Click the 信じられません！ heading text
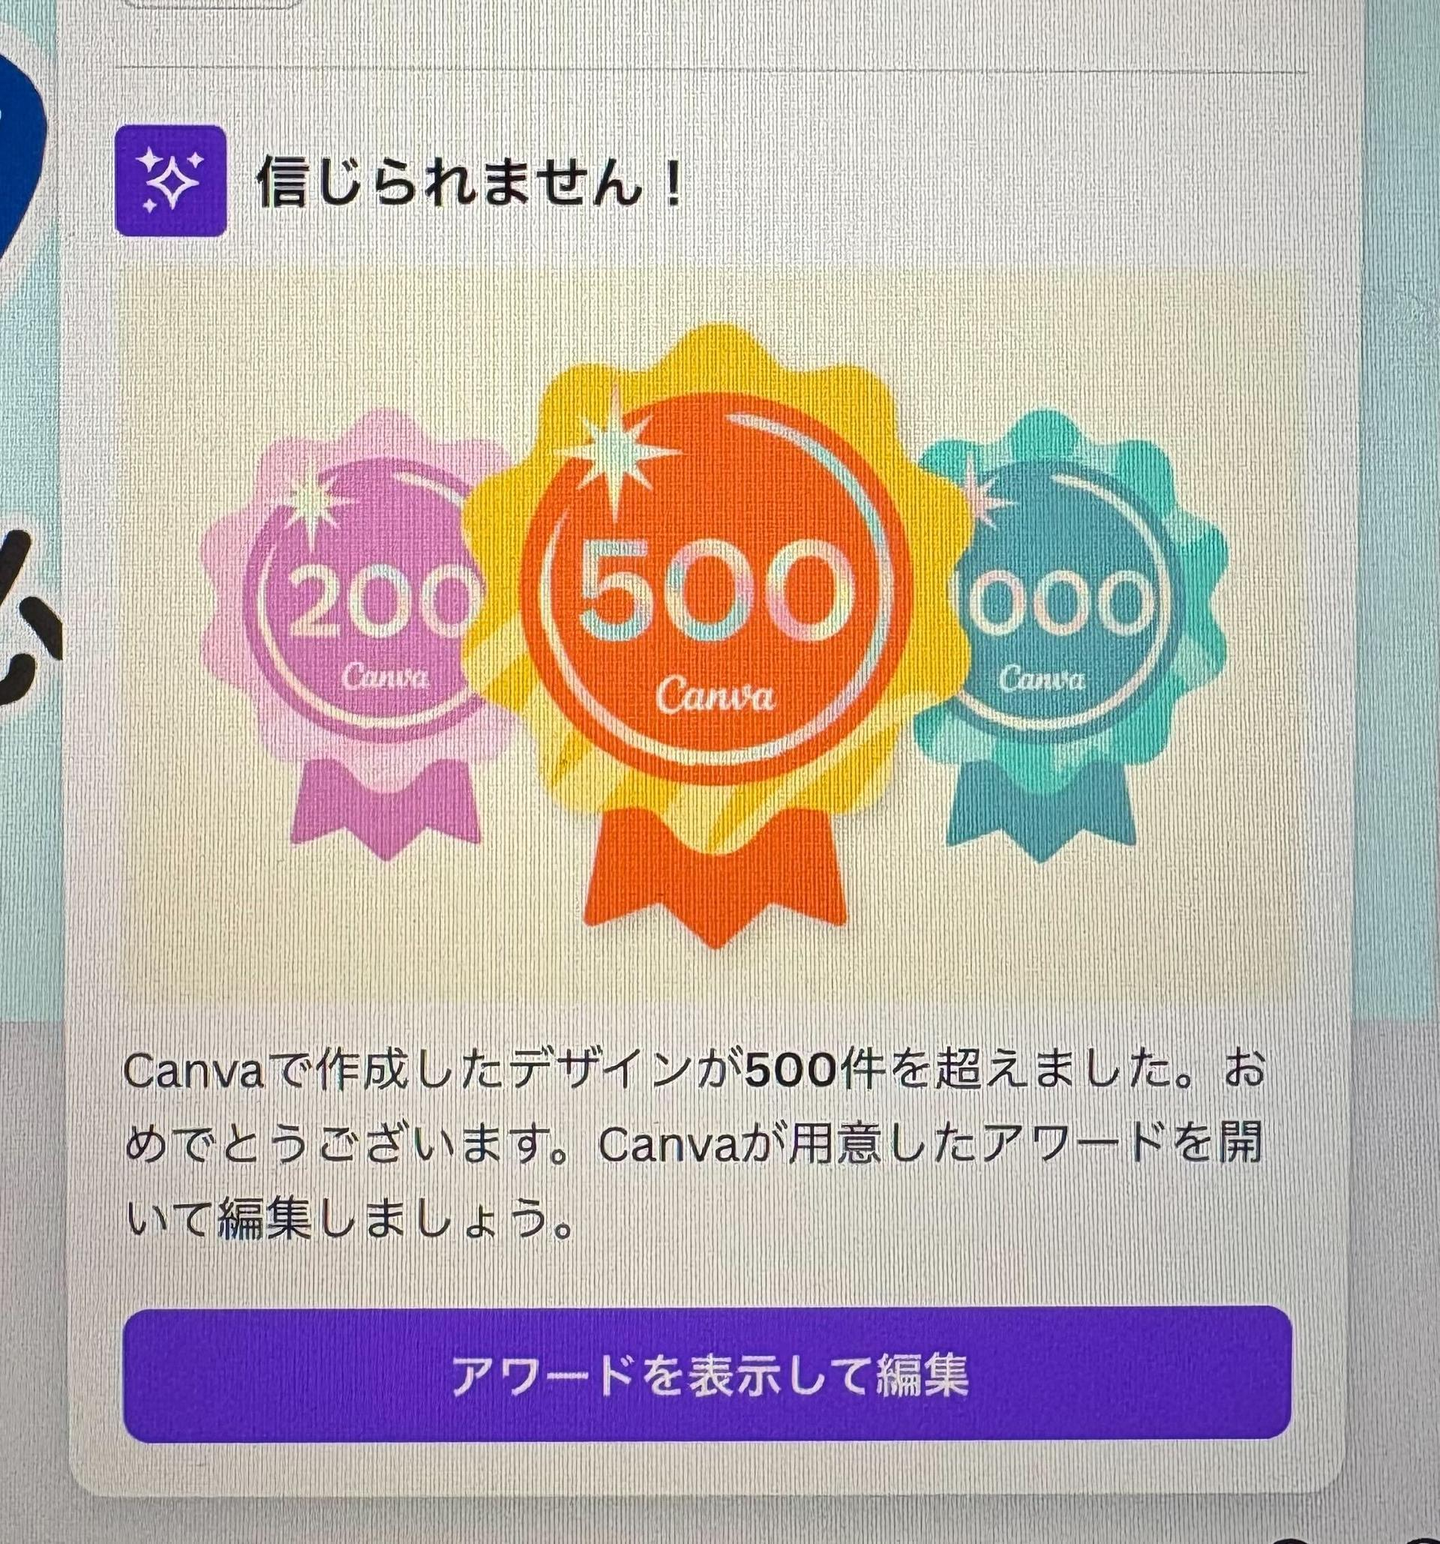Screen dimensions: 1440x1544 (x=470, y=183)
